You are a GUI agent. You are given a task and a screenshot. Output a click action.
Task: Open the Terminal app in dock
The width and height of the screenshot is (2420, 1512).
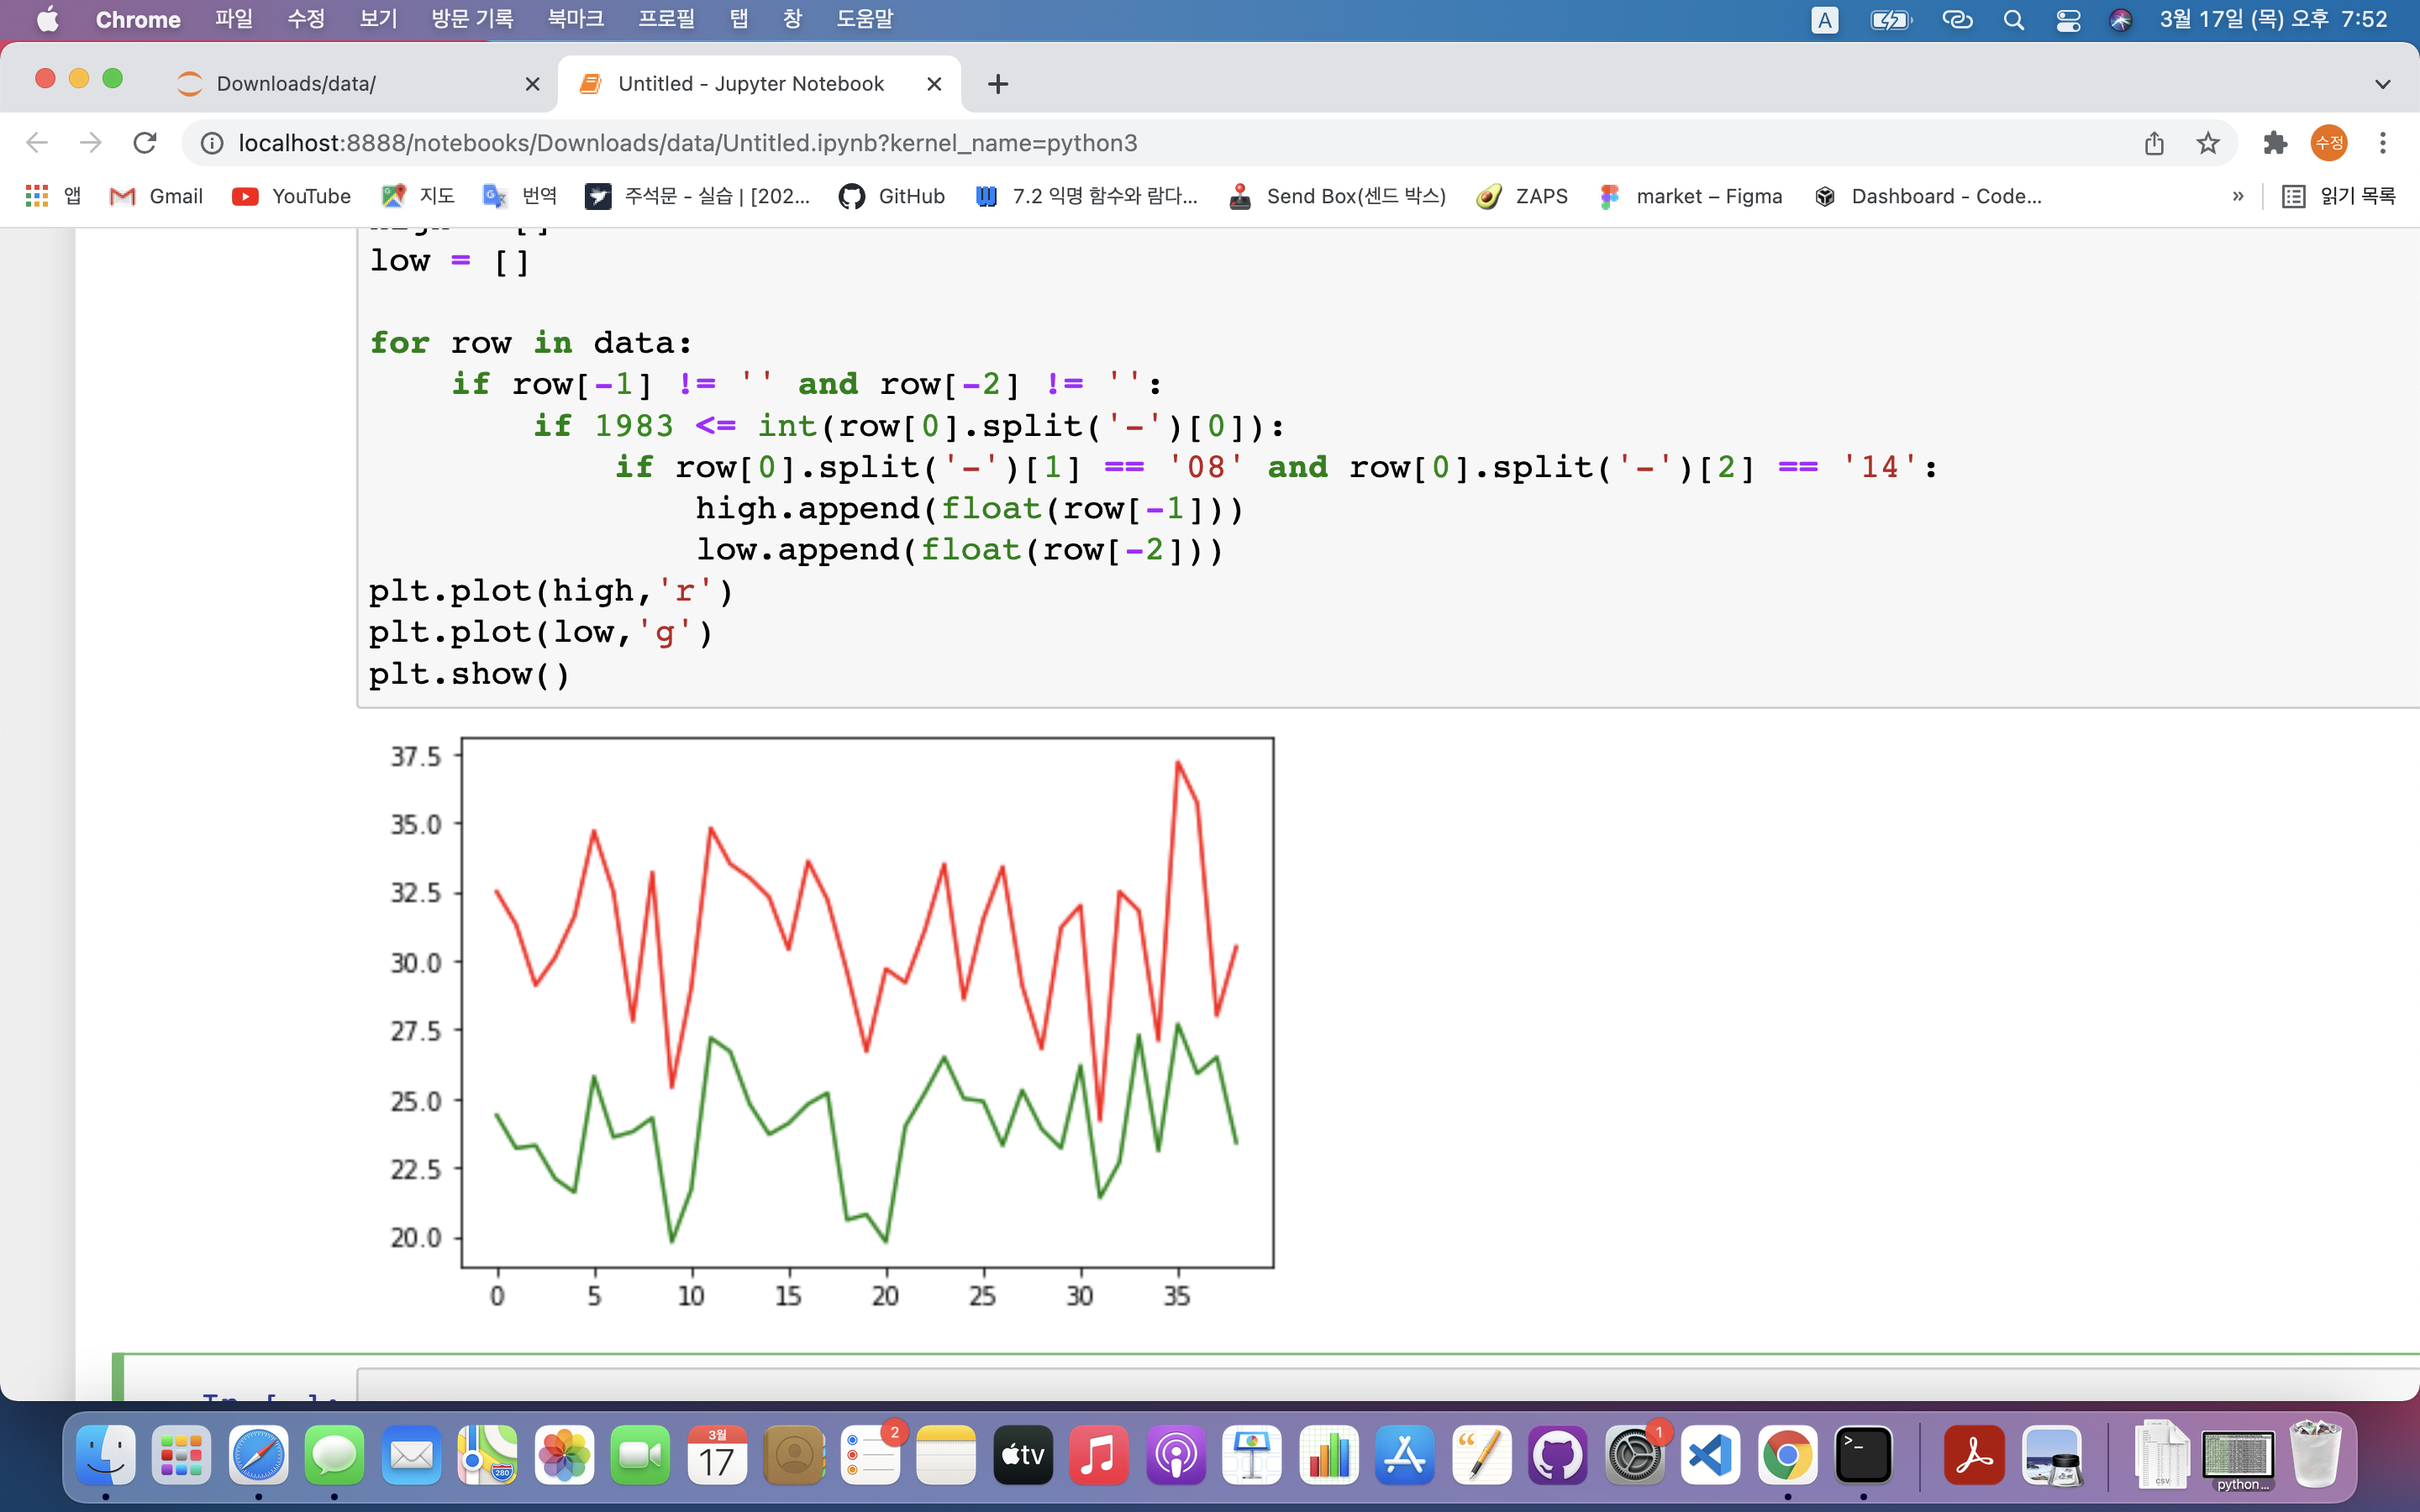[1863, 1455]
